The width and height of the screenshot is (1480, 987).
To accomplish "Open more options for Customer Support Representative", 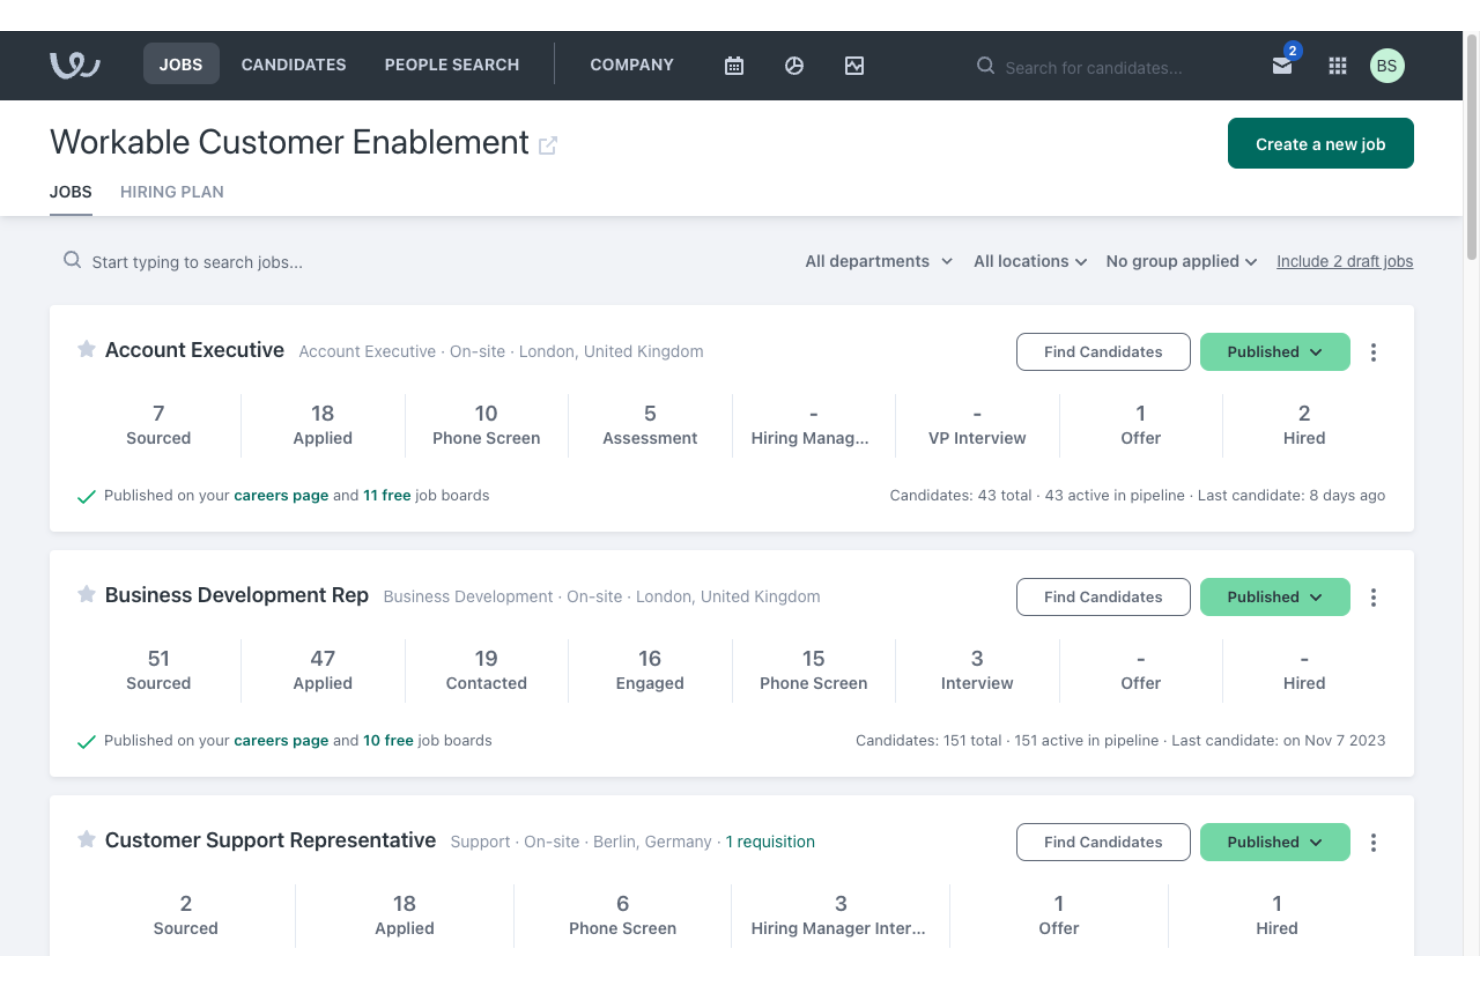I will pos(1373,842).
